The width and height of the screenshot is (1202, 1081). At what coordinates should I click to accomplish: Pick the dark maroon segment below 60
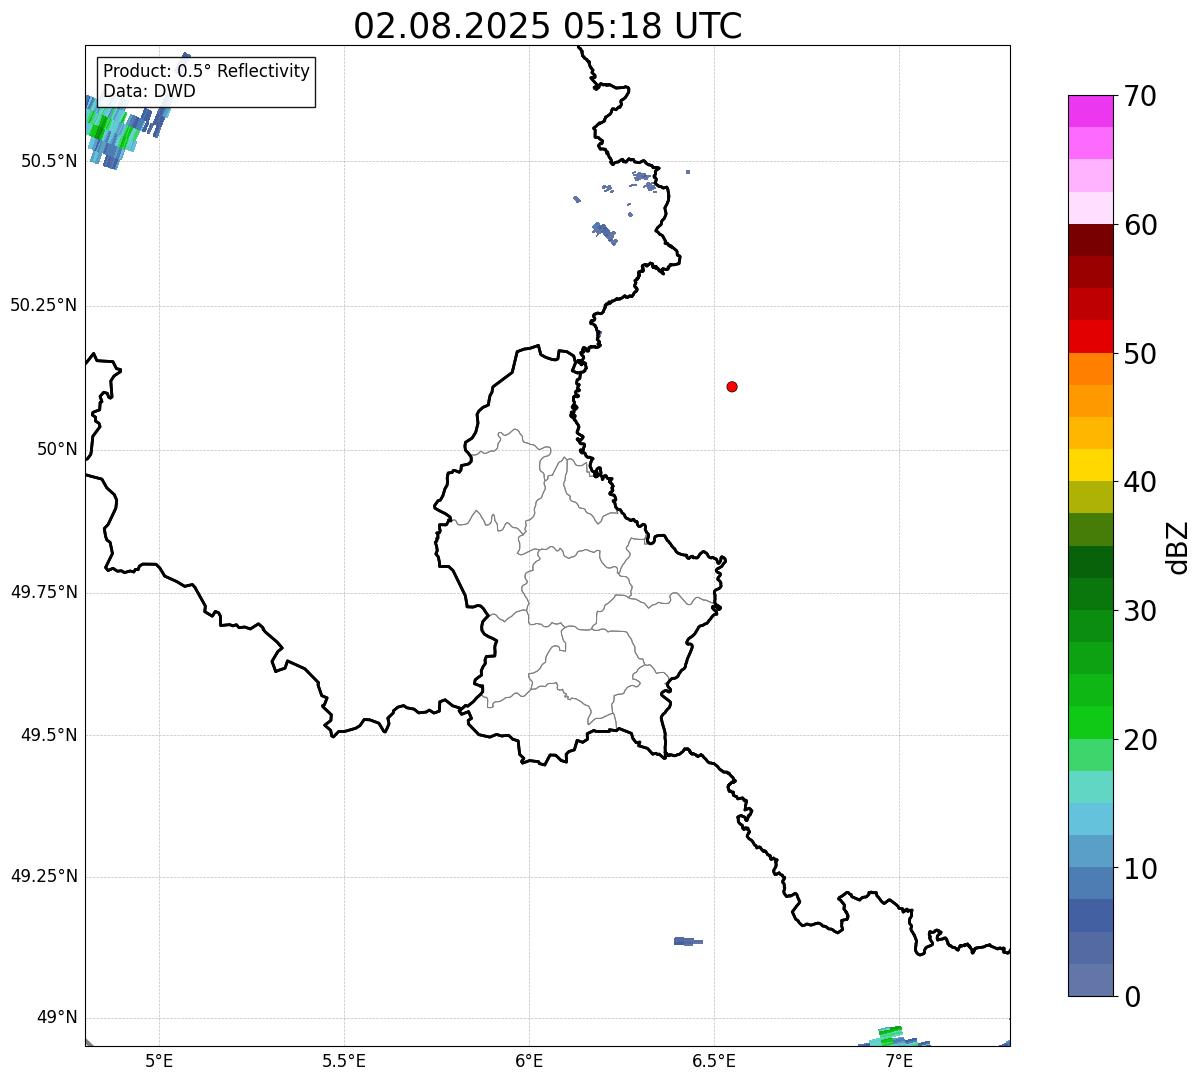pos(1090,240)
